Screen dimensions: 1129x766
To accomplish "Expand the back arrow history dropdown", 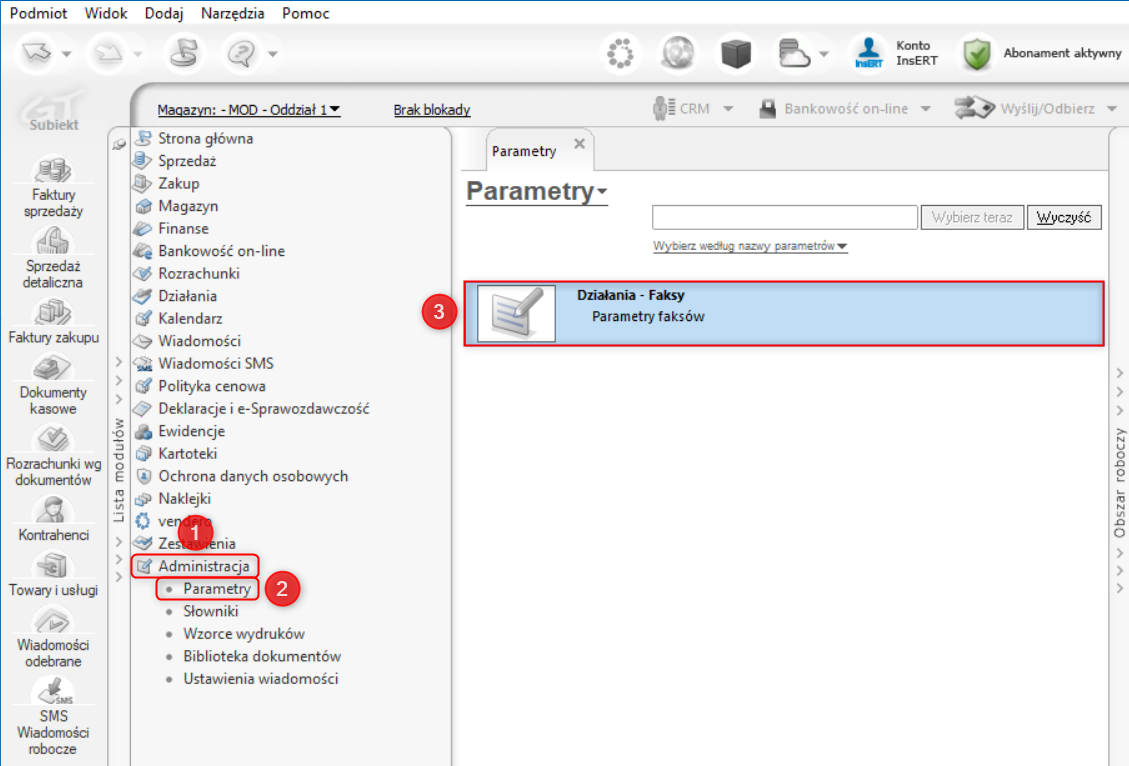I will point(67,54).
